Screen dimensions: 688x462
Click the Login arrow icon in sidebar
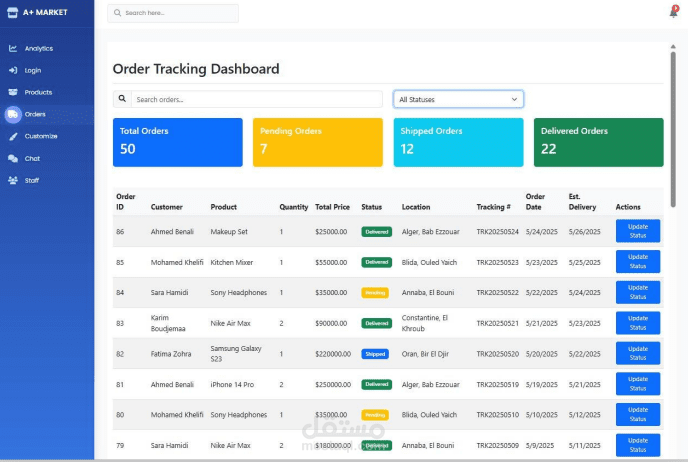[x=13, y=70]
